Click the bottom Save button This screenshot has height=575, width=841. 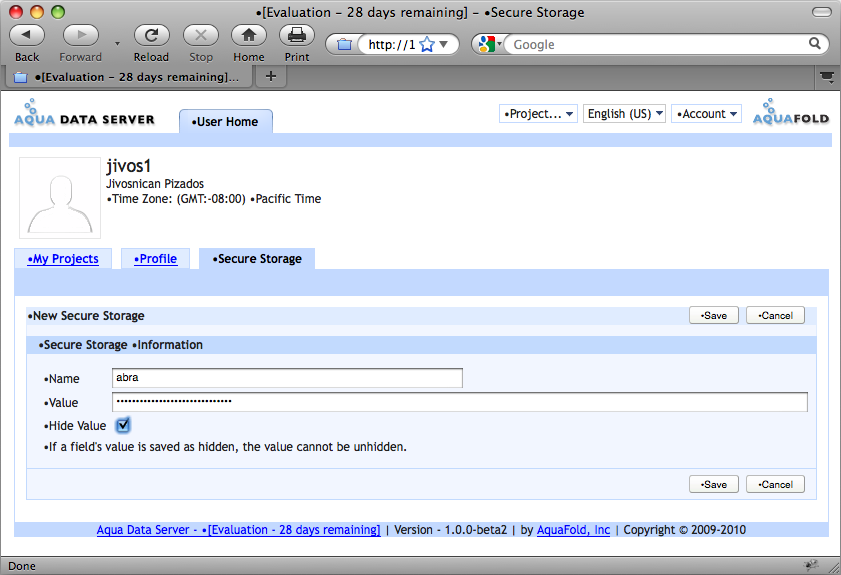coord(714,484)
